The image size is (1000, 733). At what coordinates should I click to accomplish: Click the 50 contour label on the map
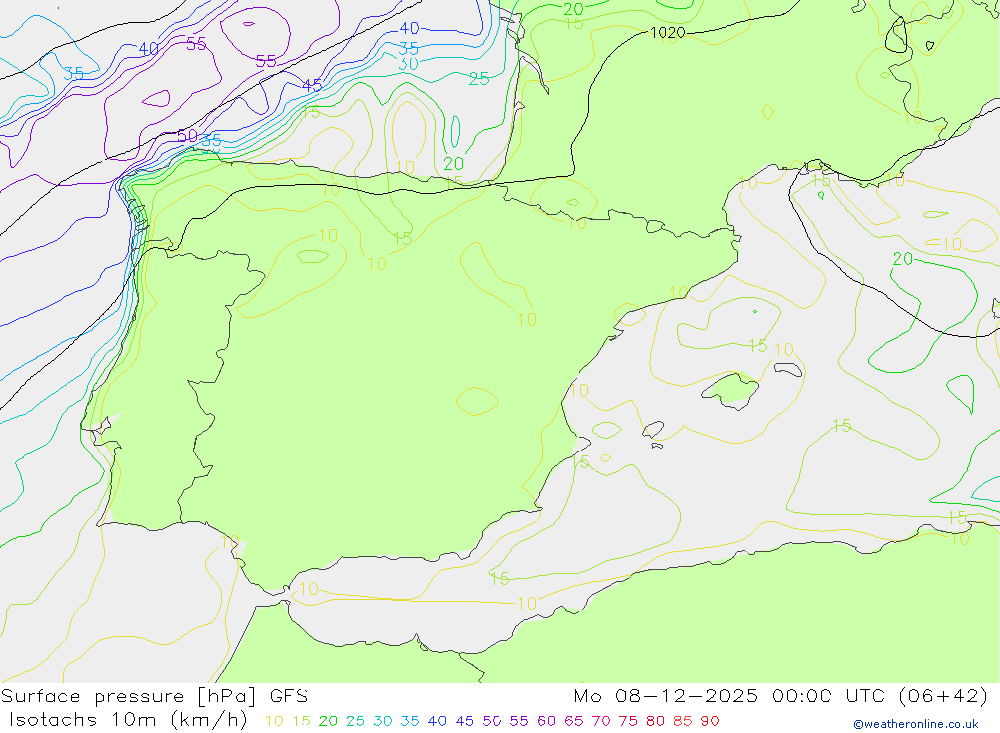coord(188,136)
